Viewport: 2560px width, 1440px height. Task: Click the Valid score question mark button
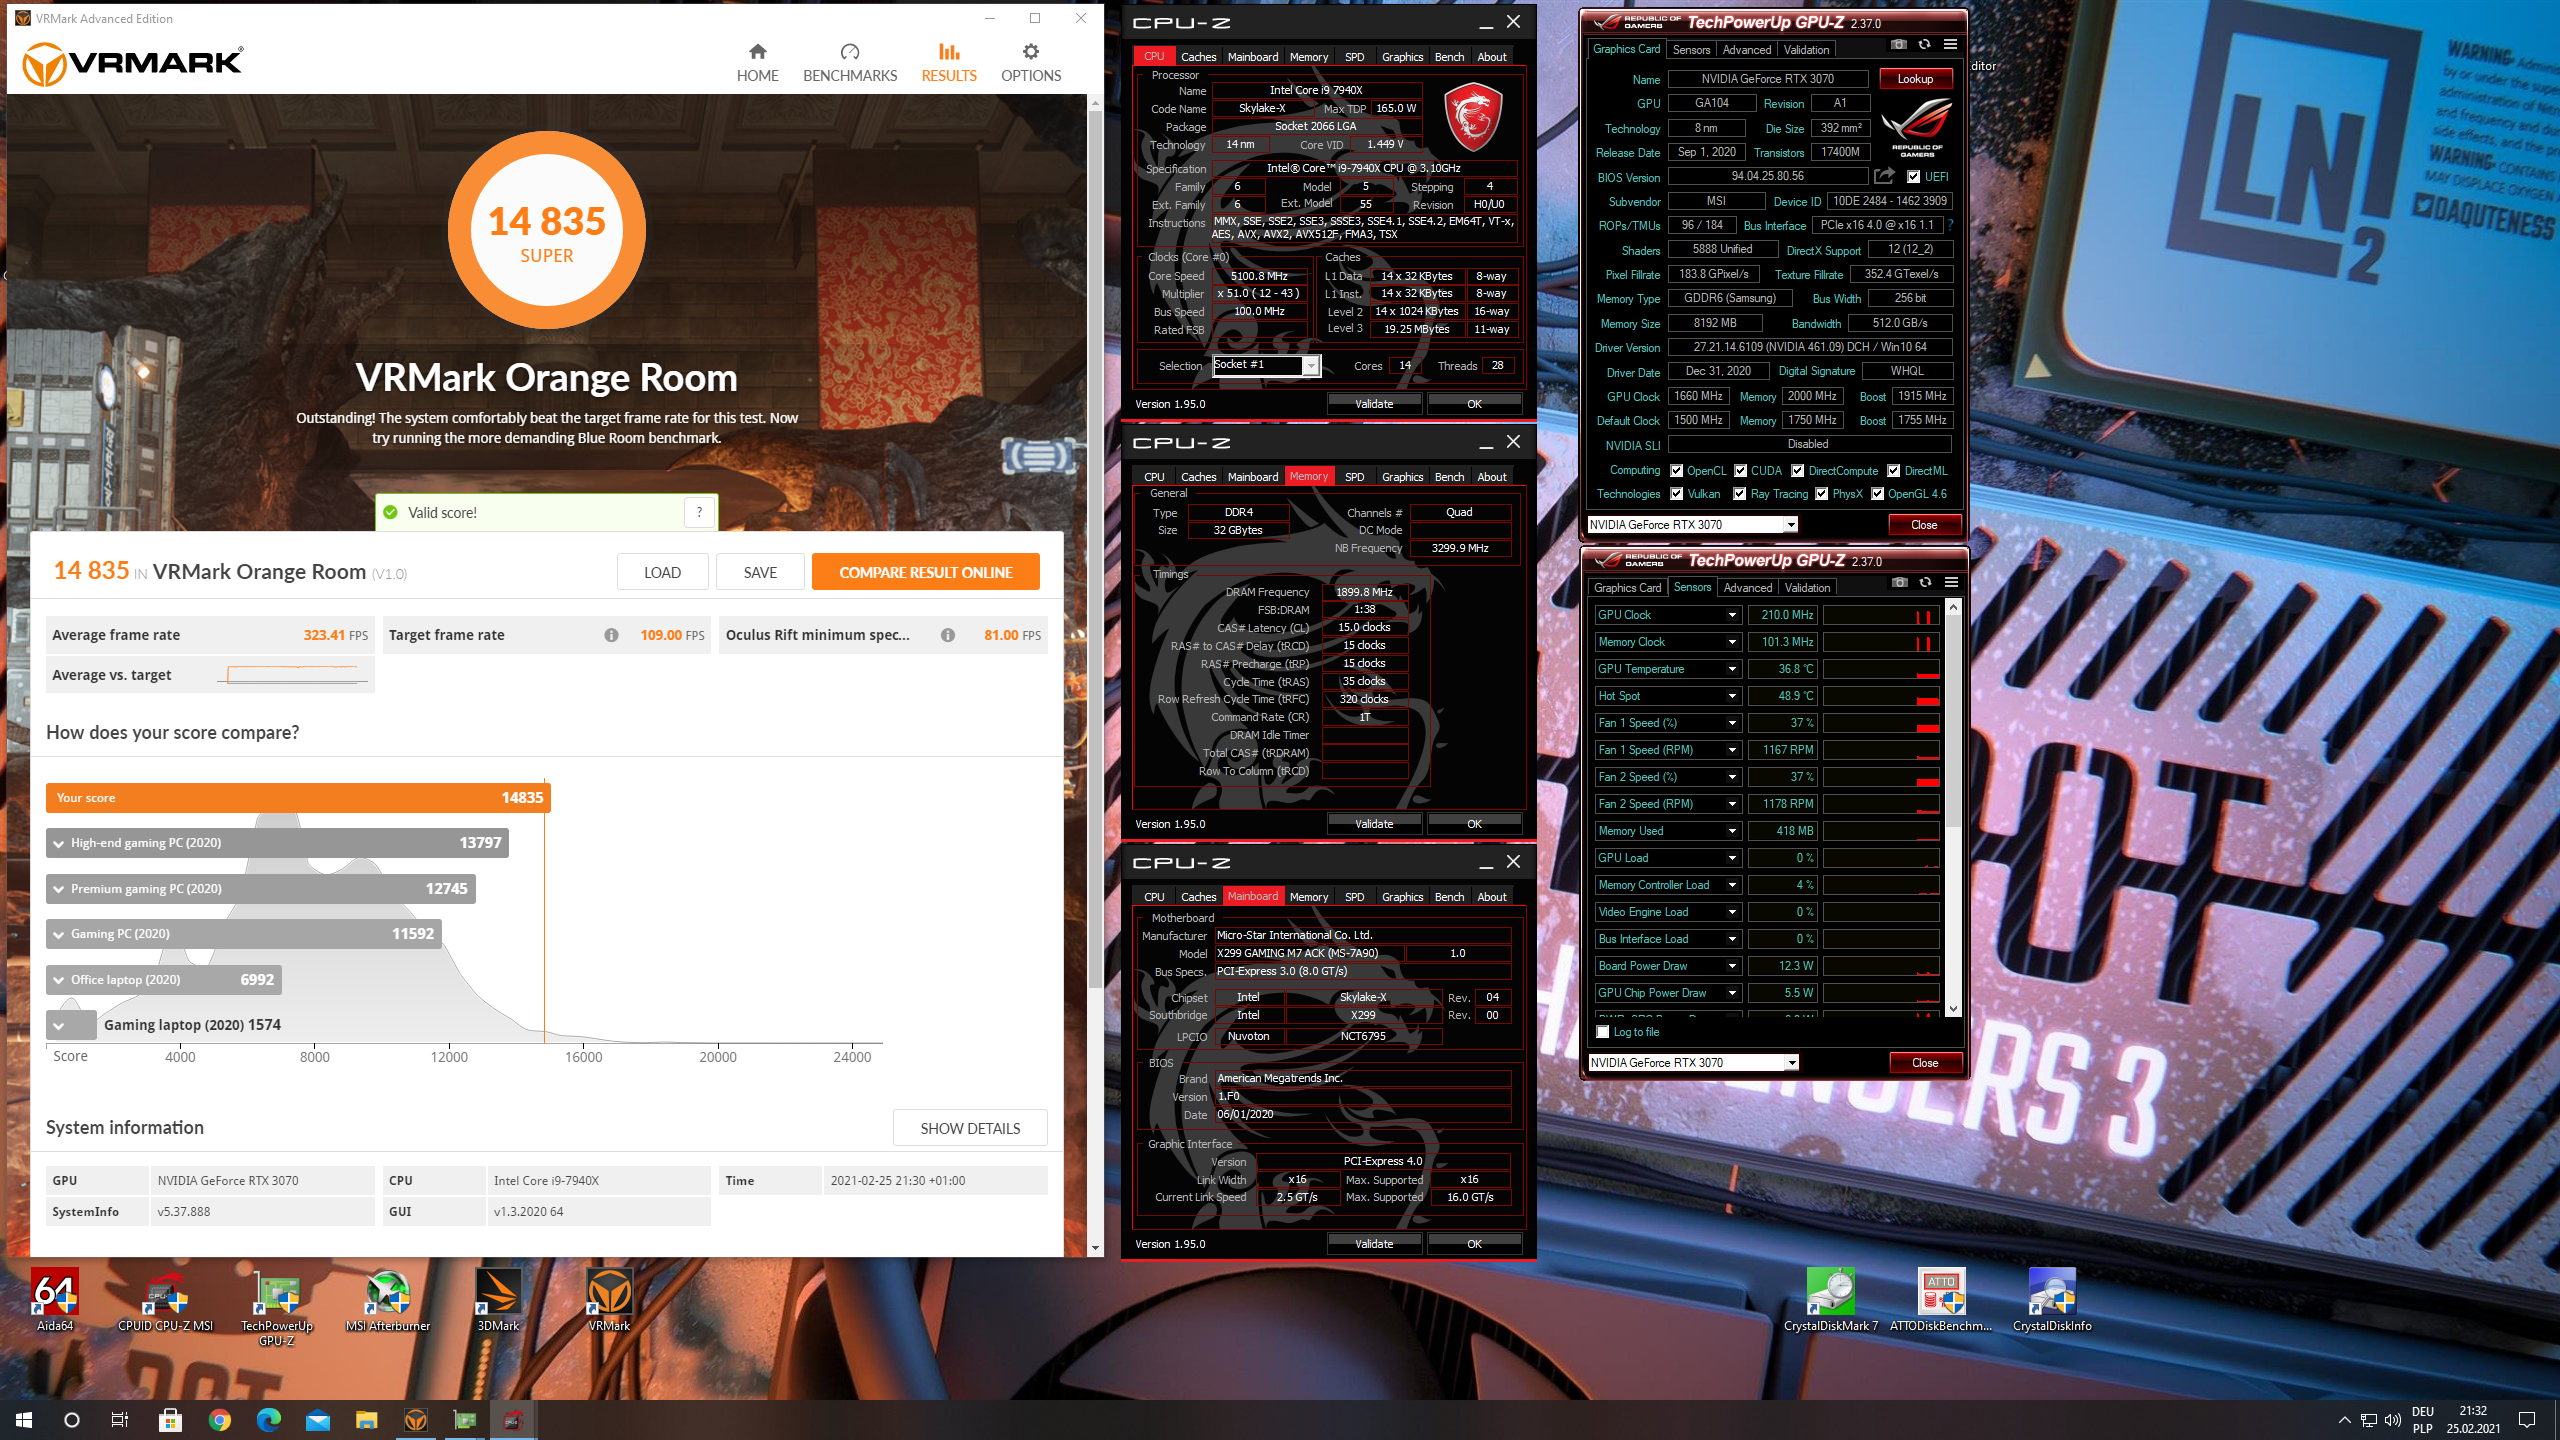pyautogui.click(x=700, y=512)
